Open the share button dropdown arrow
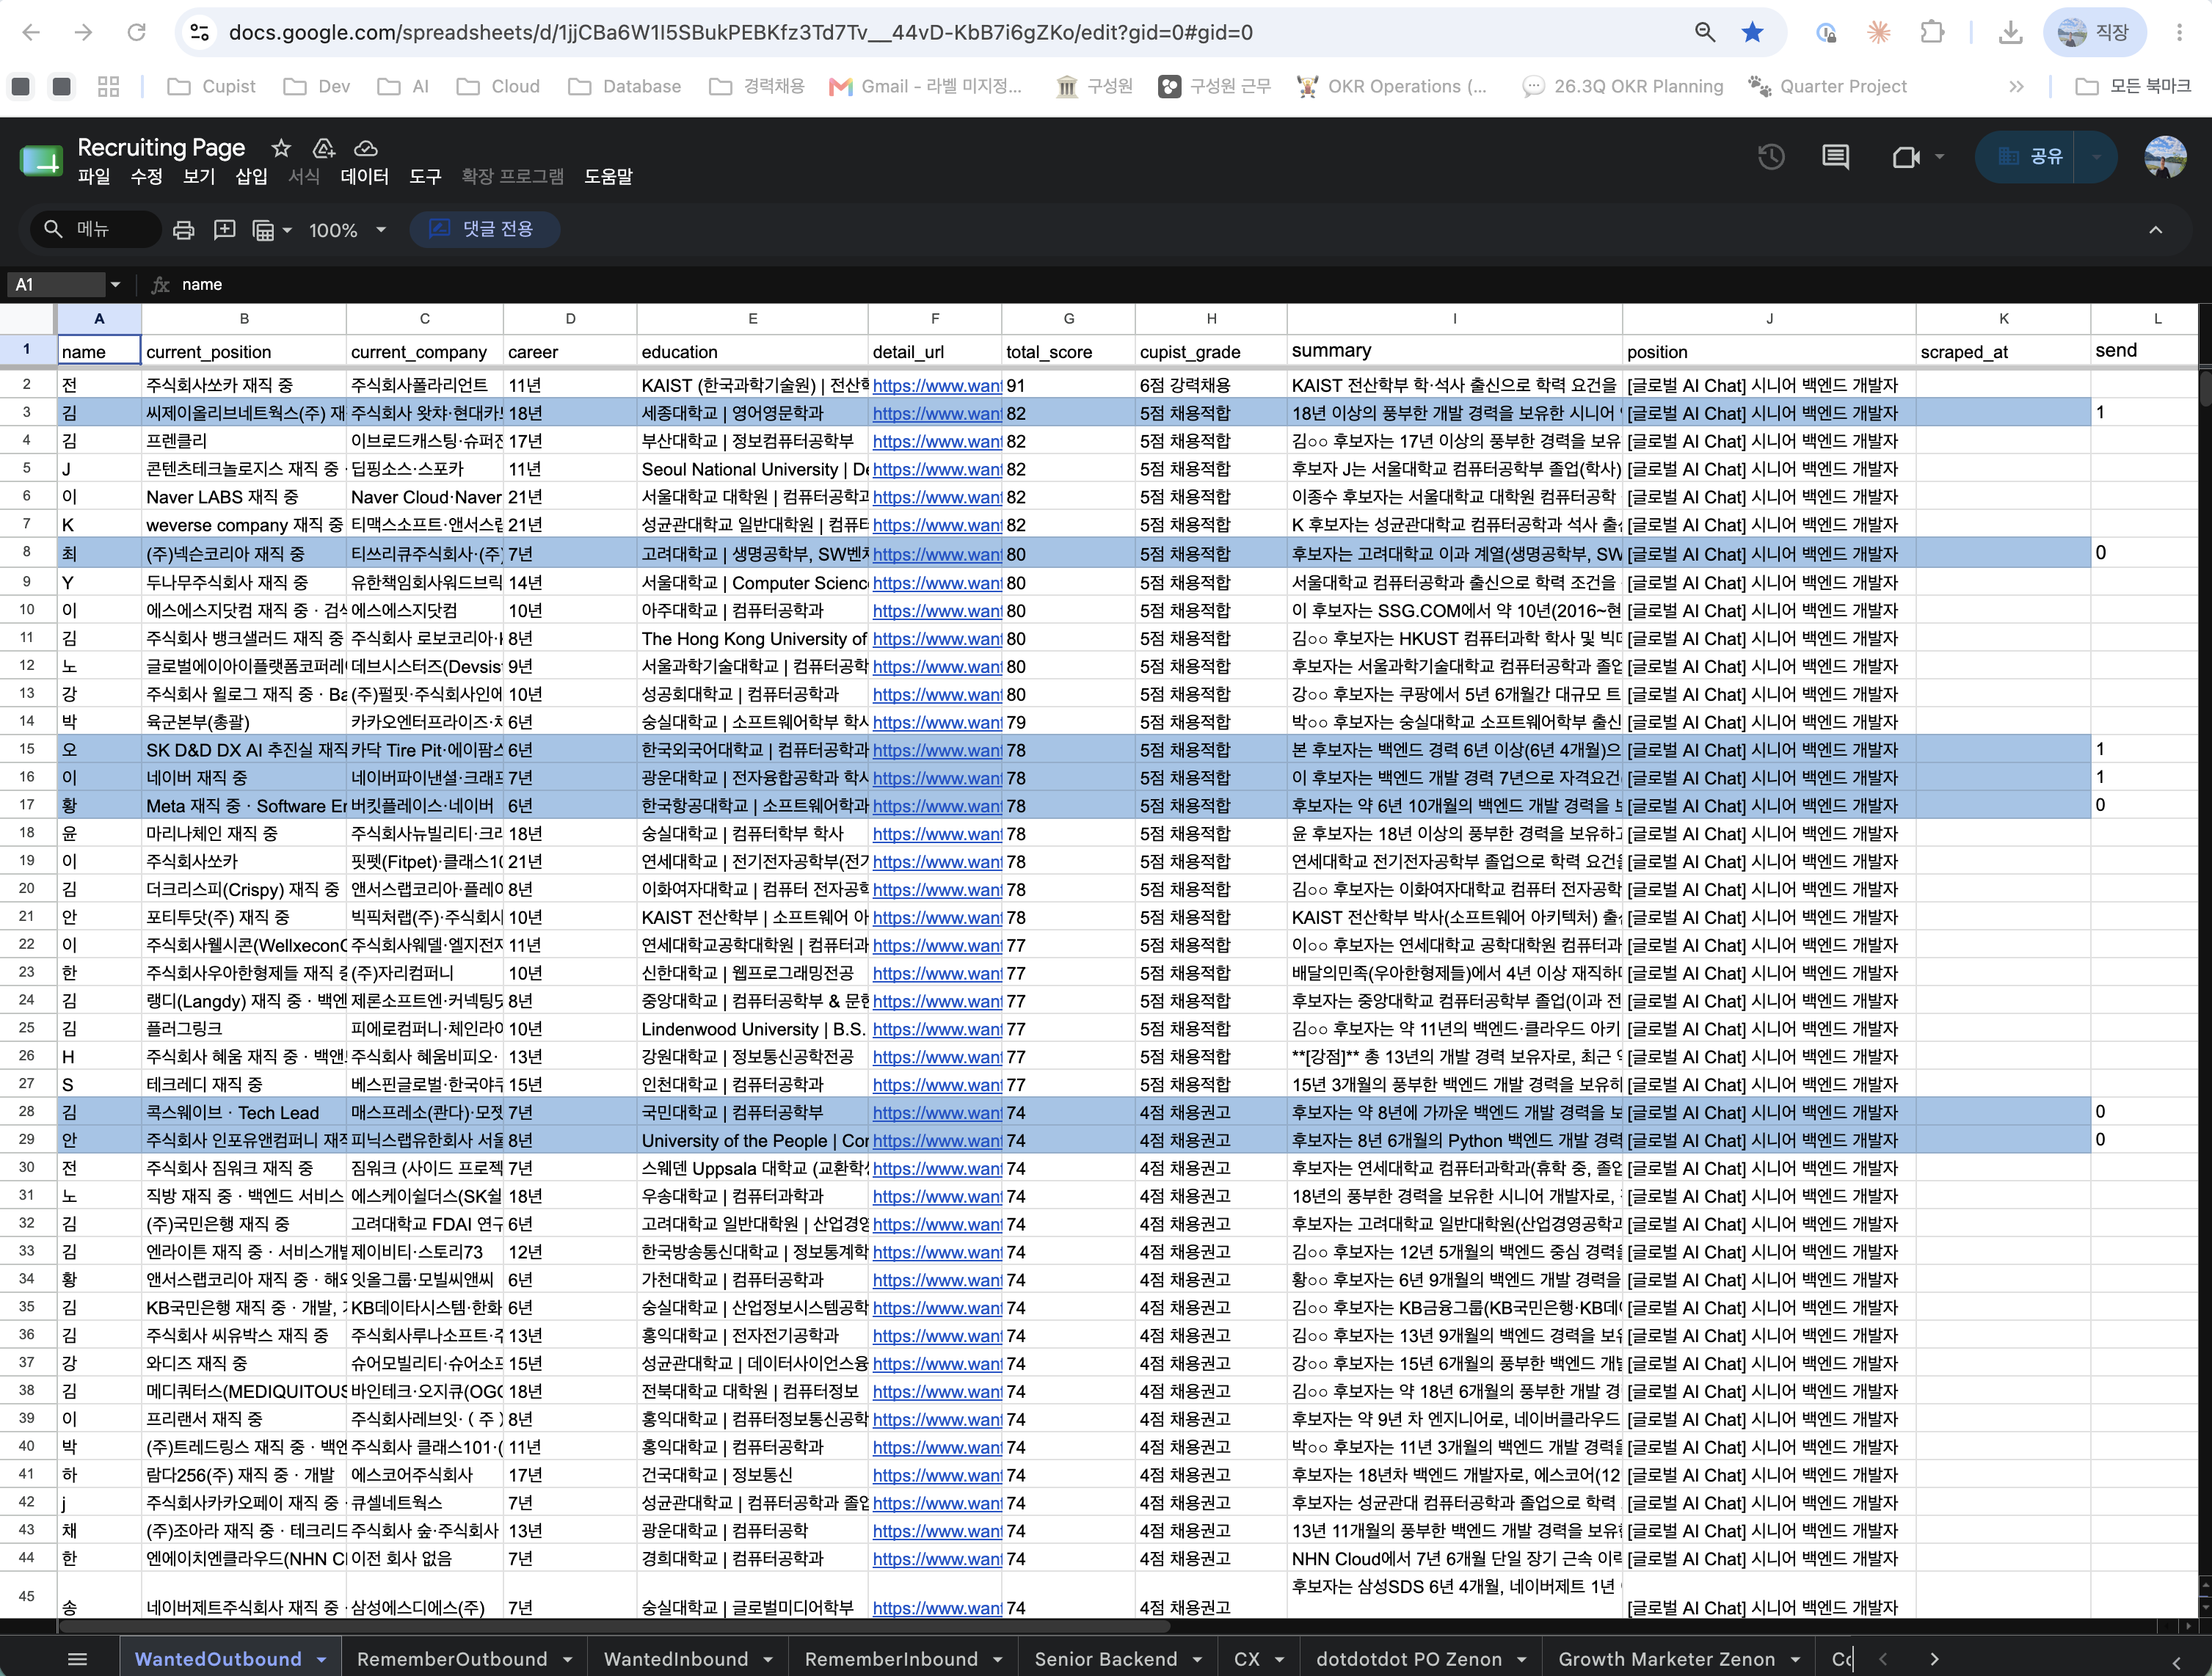 click(x=2097, y=157)
